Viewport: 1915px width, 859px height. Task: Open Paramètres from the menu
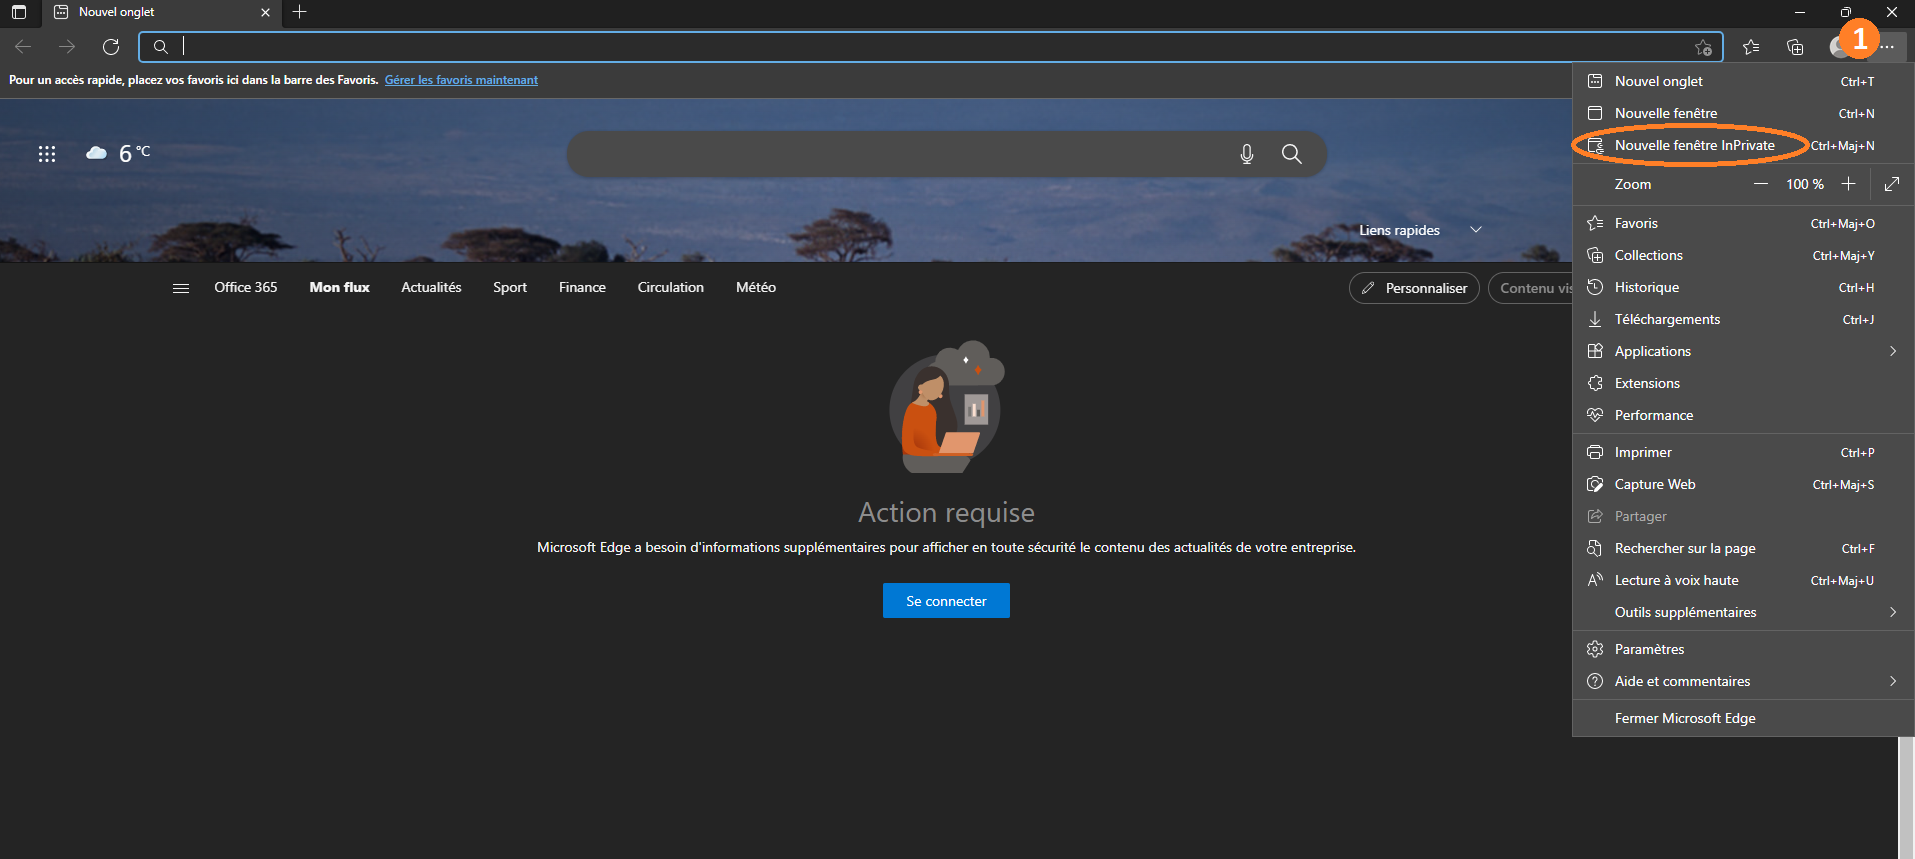1743,649
